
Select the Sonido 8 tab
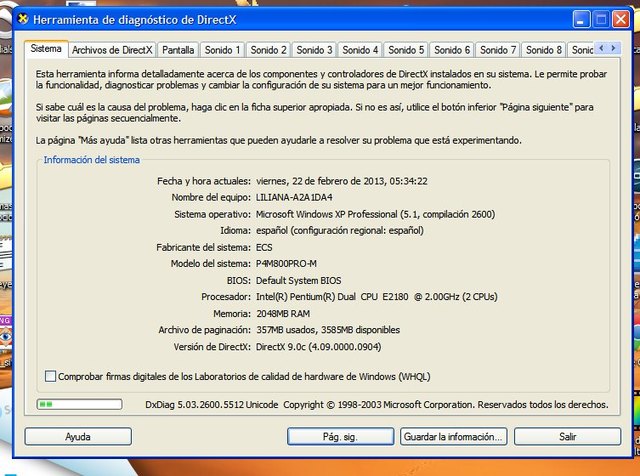(x=544, y=50)
